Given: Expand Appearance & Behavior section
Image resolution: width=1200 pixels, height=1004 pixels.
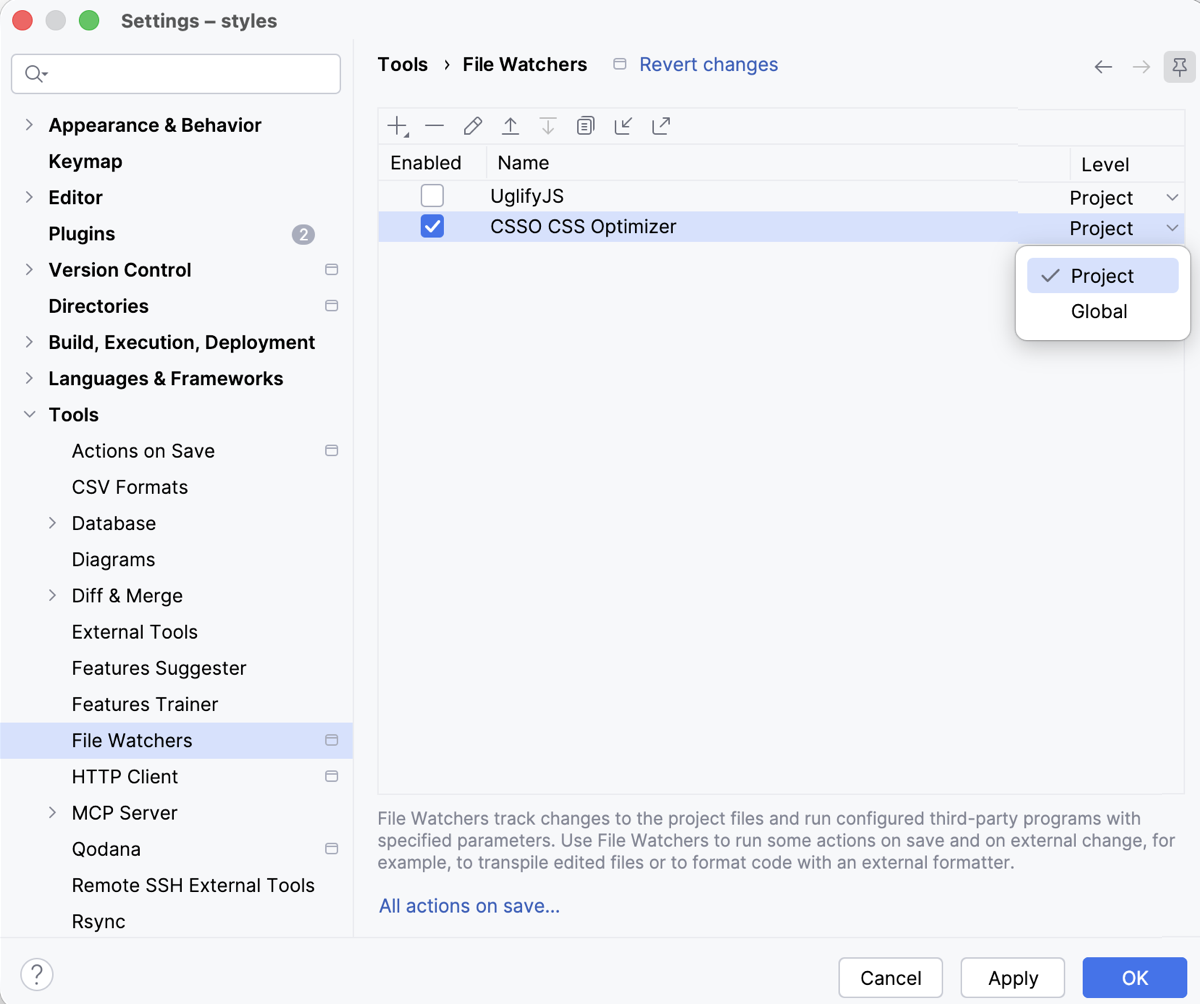Looking at the screenshot, I should [29, 125].
